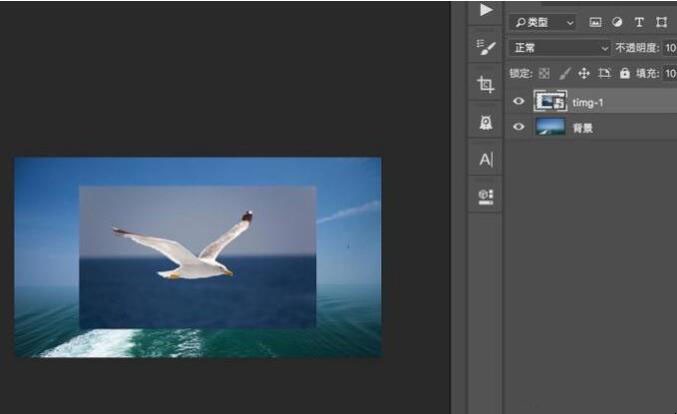This screenshot has height=414, width=677.
Task: Select the Crop panel icon
Action: 486,85
